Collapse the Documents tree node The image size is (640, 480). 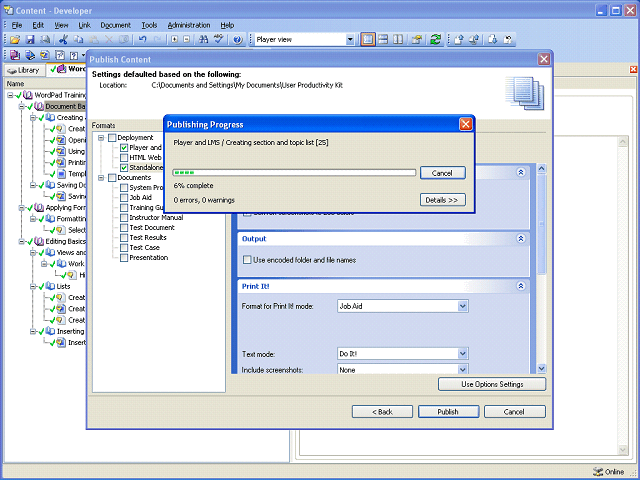(x=101, y=178)
